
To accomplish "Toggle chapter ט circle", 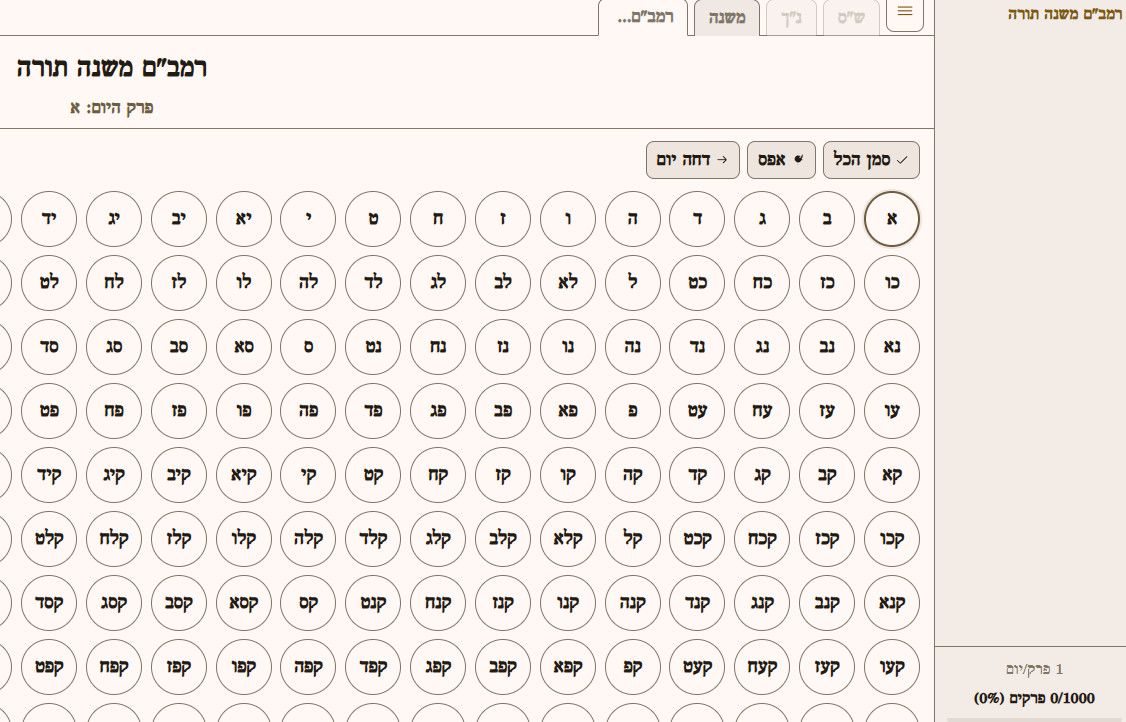I will tap(373, 218).
